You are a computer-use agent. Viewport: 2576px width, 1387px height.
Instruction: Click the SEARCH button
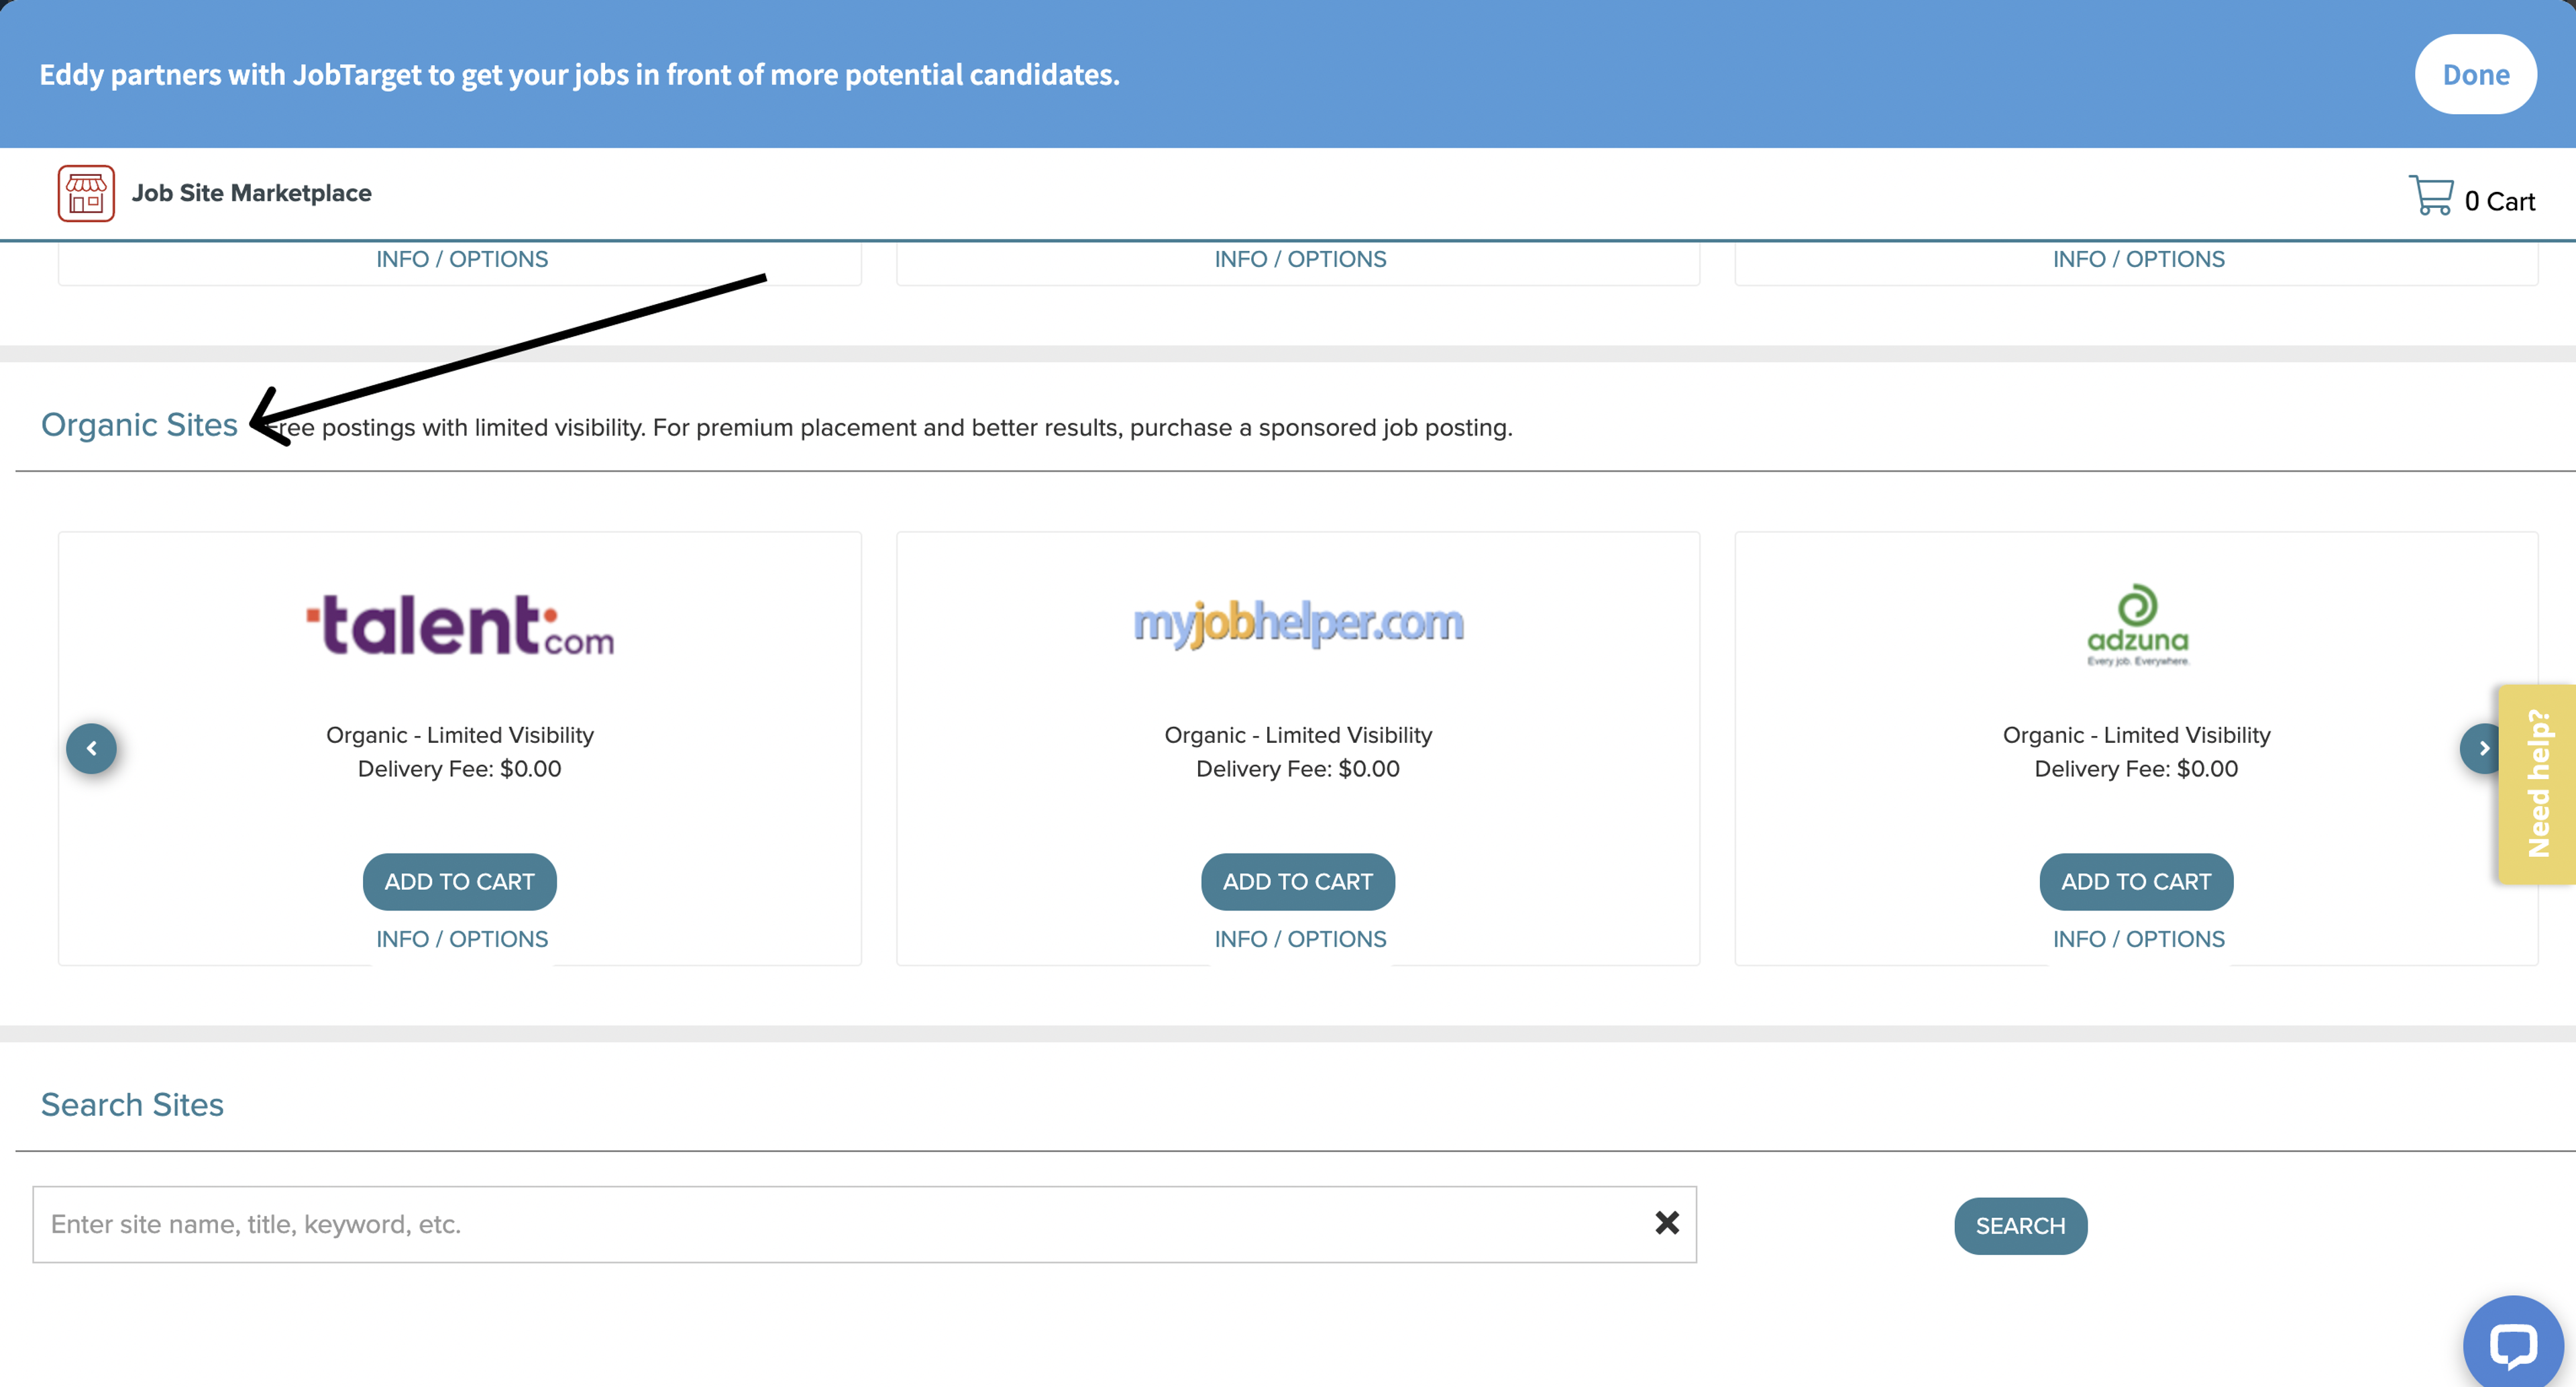tap(2020, 1225)
